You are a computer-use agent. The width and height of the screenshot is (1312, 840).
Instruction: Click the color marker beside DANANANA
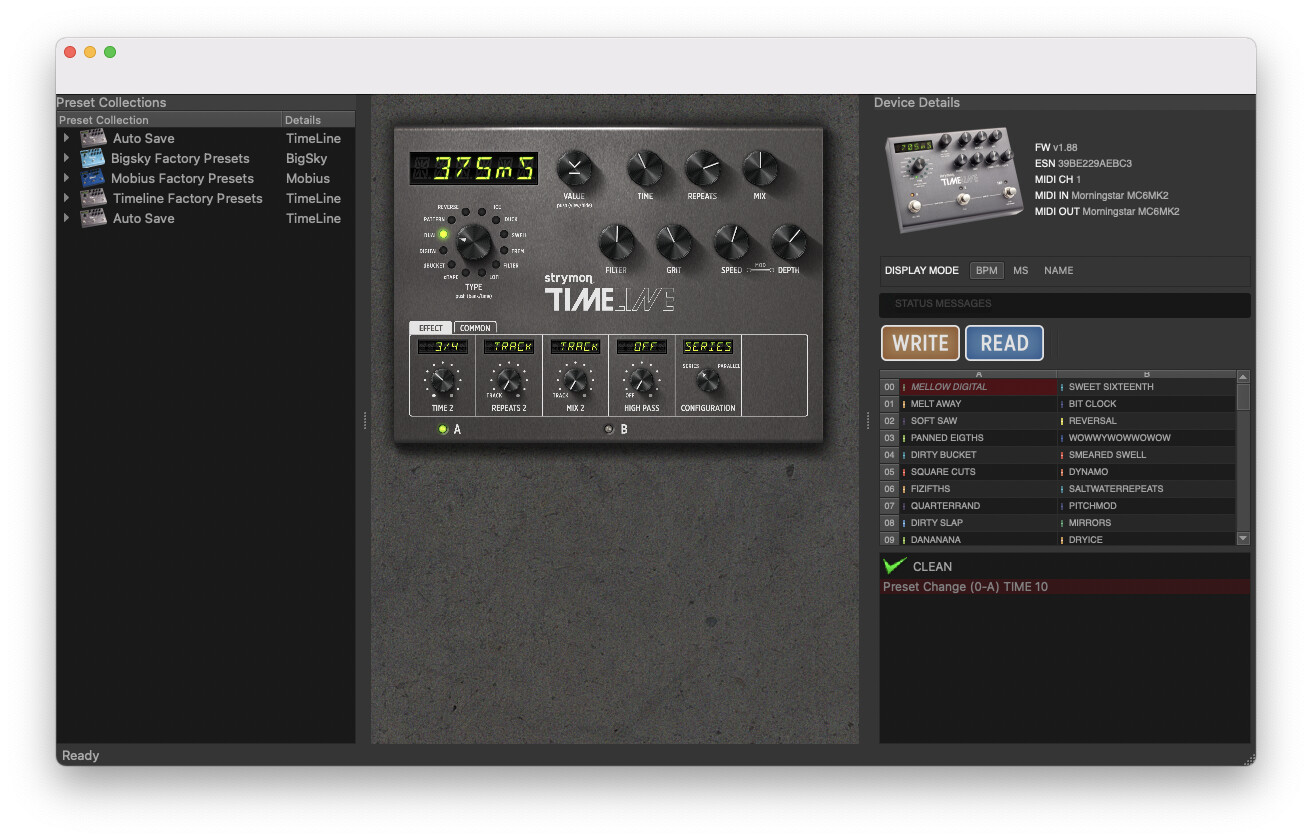point(904,540)
